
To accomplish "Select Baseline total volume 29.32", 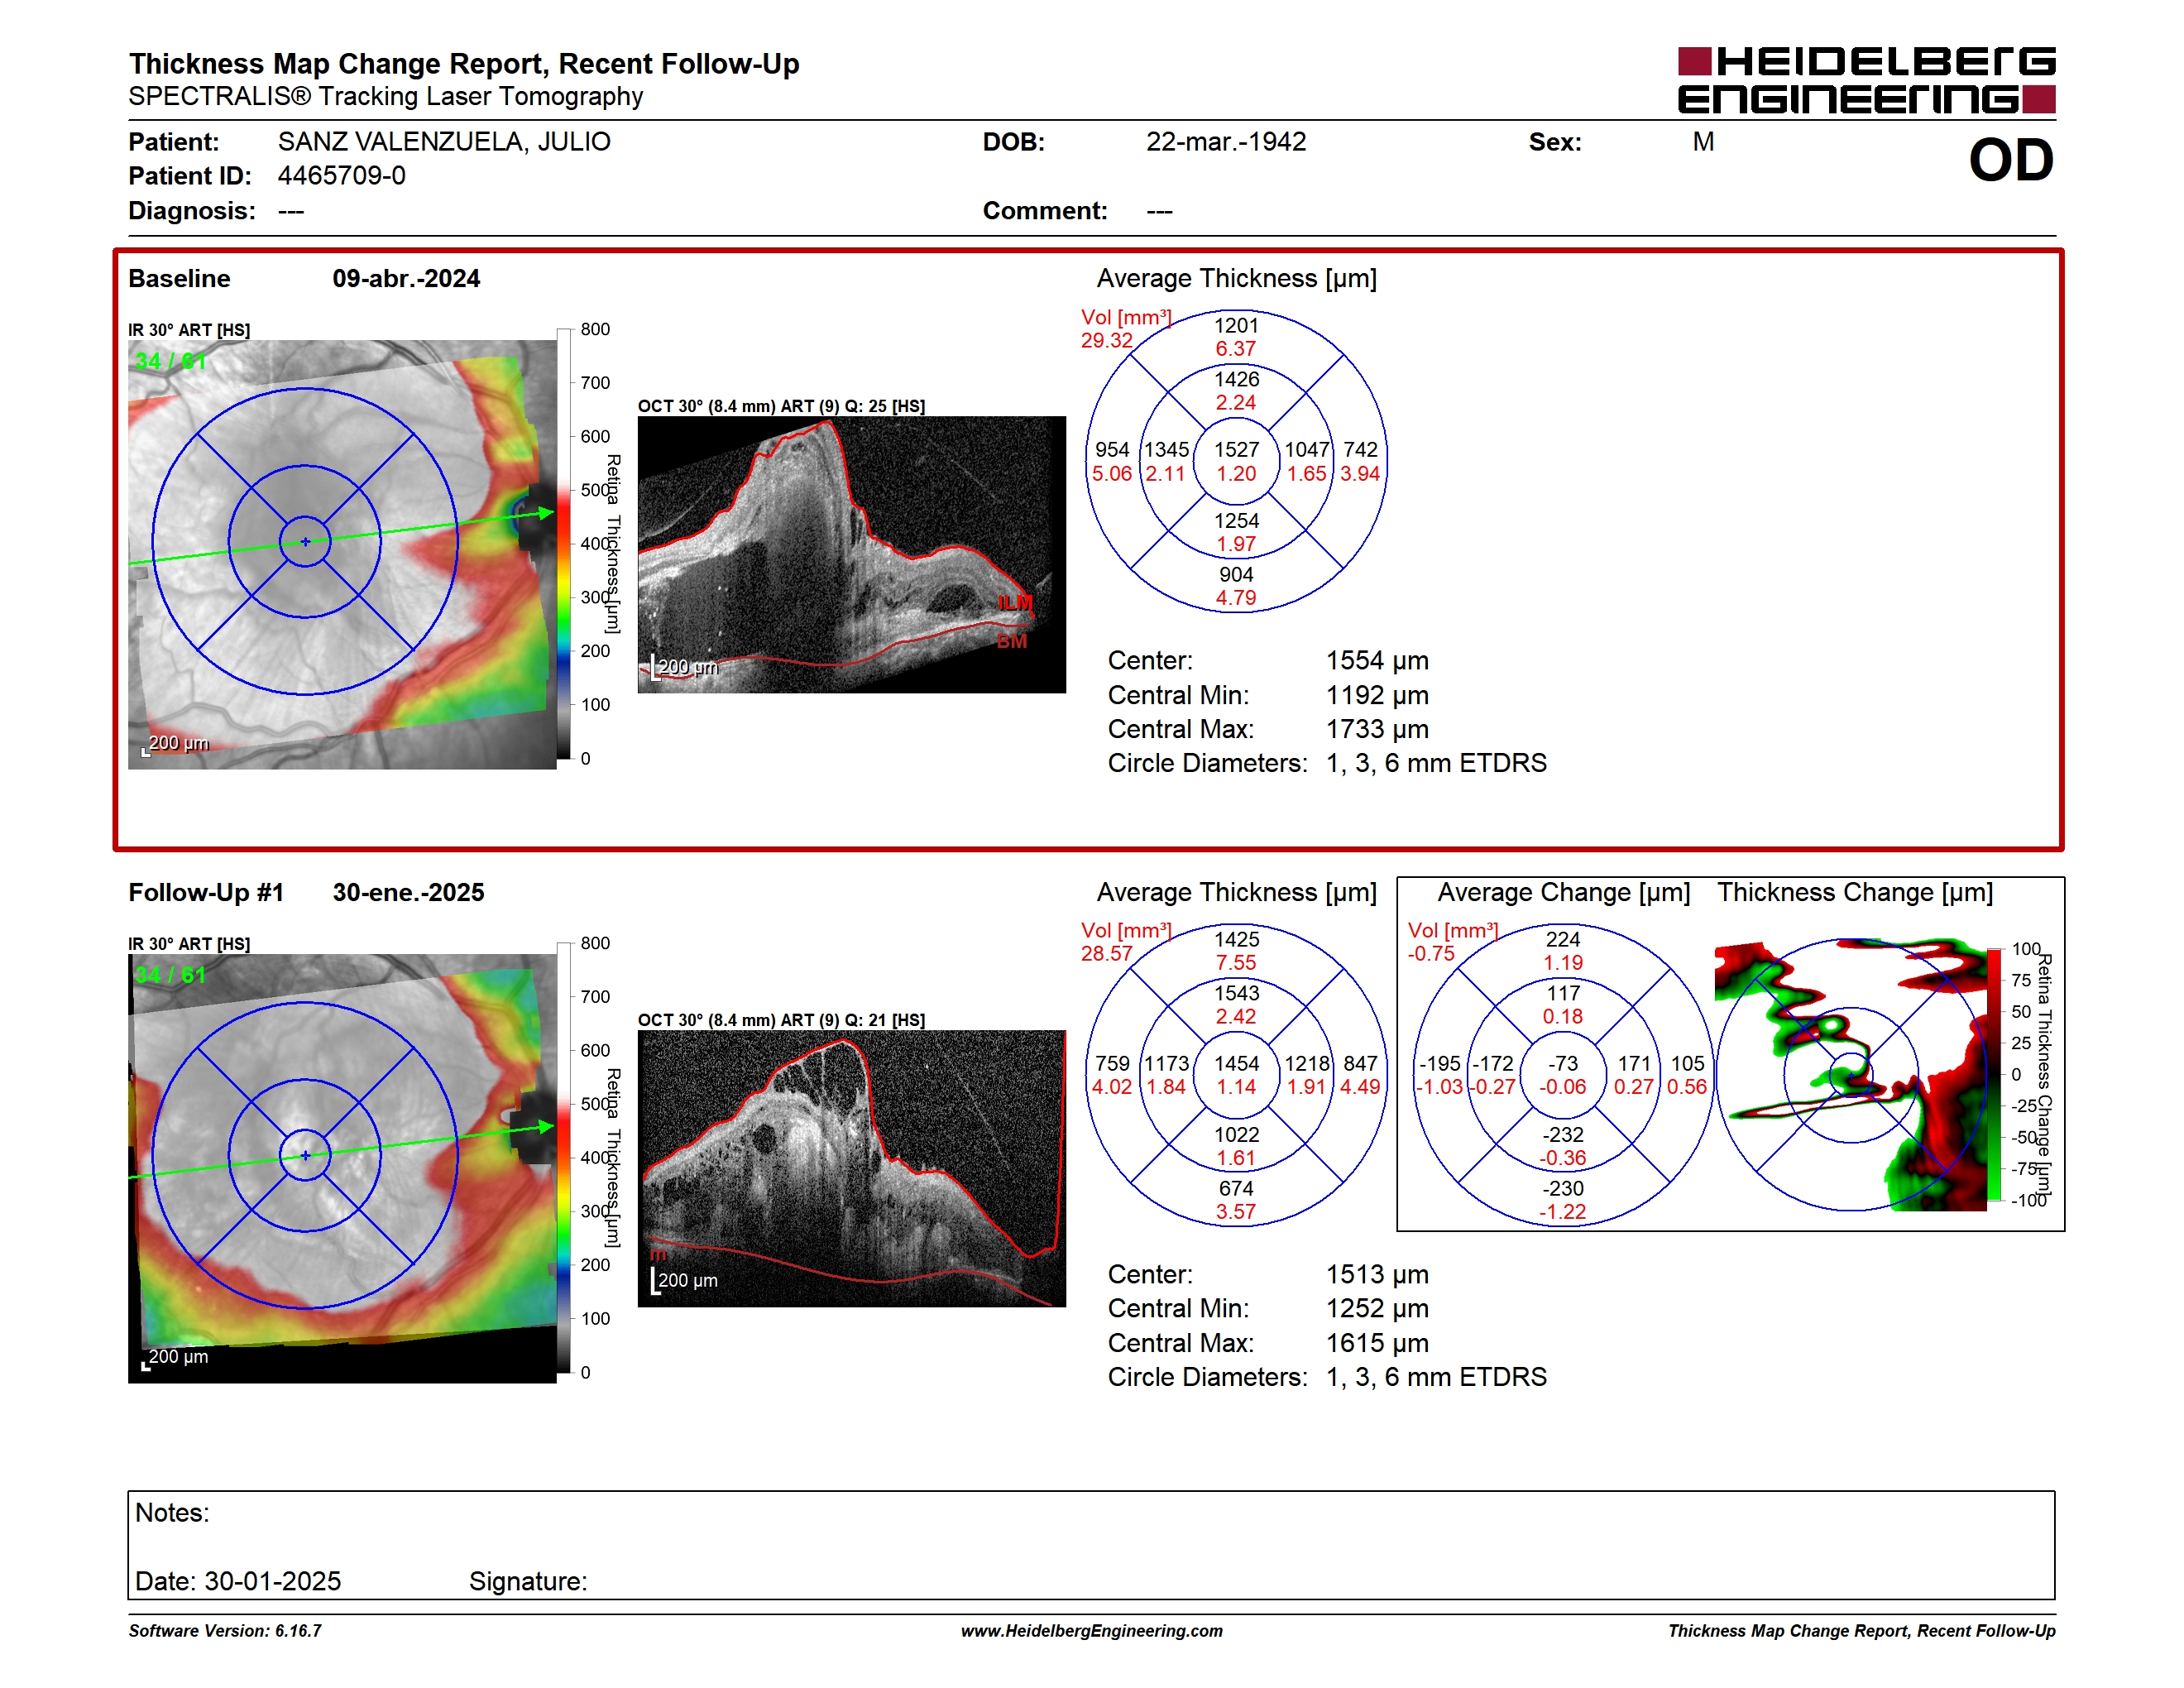I will click(x=1107, y=341).
